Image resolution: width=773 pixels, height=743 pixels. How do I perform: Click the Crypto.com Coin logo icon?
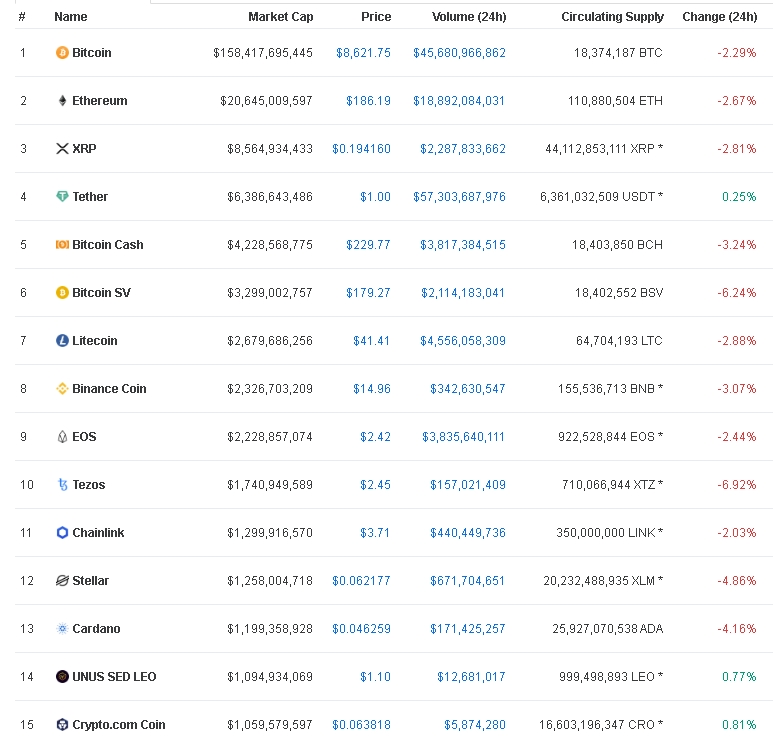62,724
